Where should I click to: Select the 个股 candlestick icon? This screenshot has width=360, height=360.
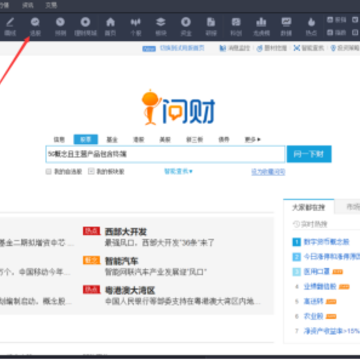(x=135, y=27)
